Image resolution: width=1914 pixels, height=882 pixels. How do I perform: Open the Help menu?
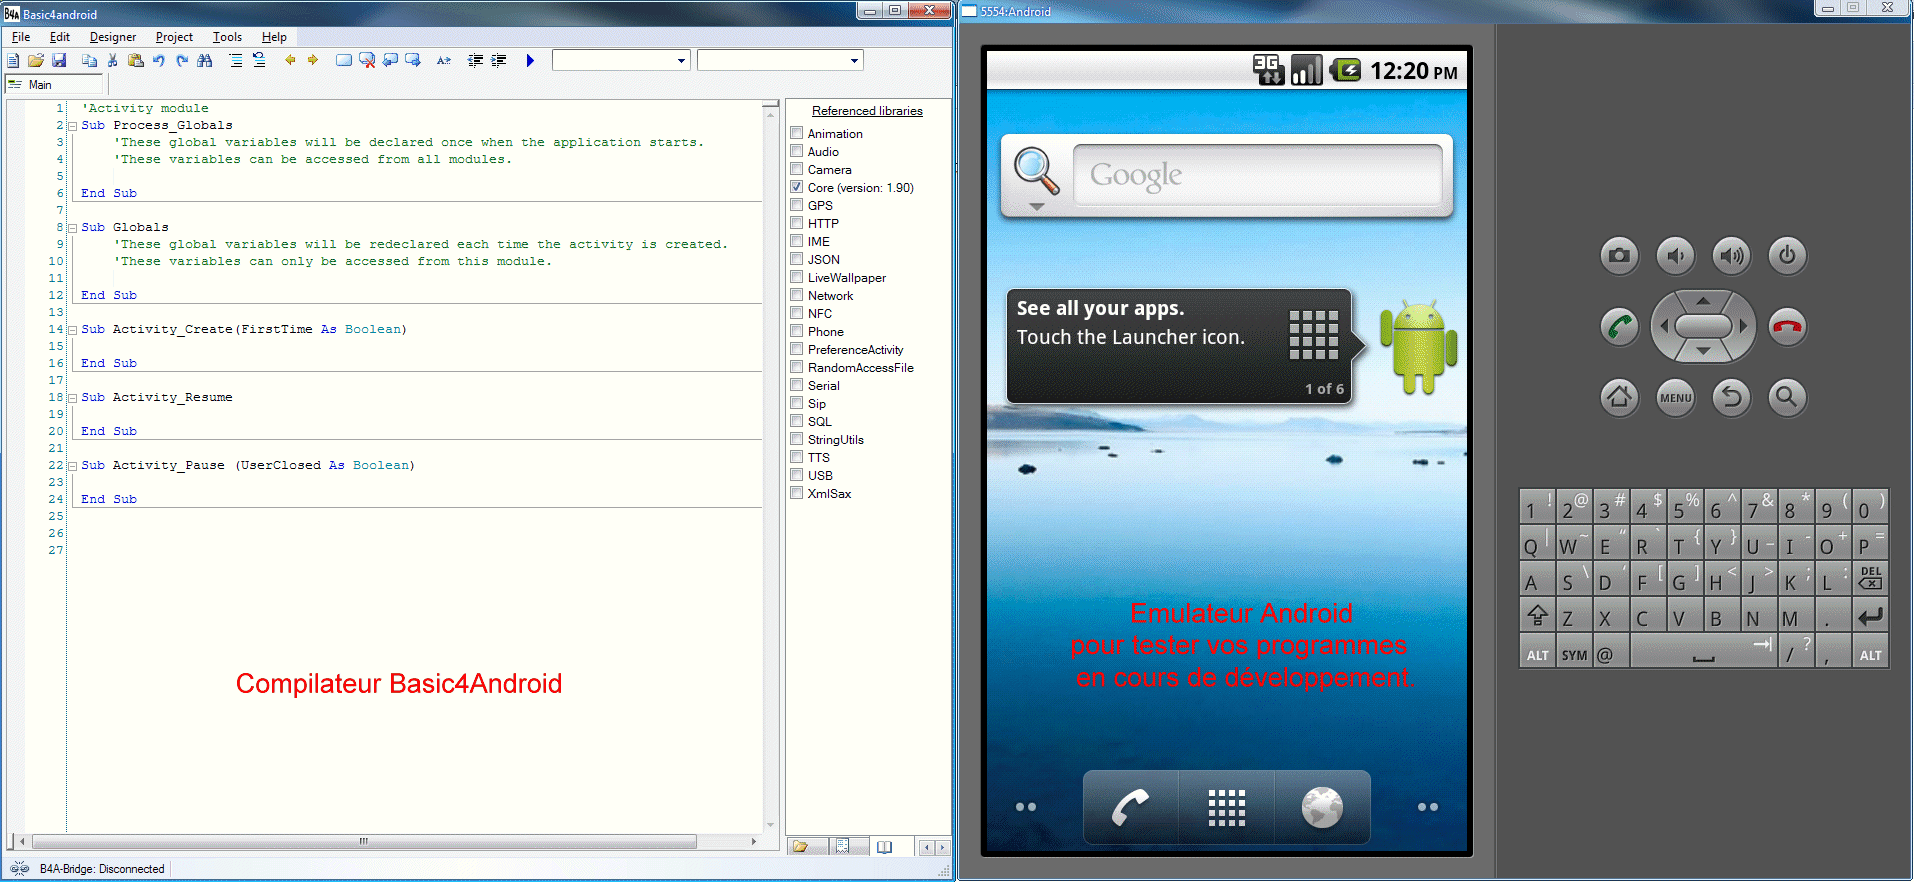pos(274,37)
